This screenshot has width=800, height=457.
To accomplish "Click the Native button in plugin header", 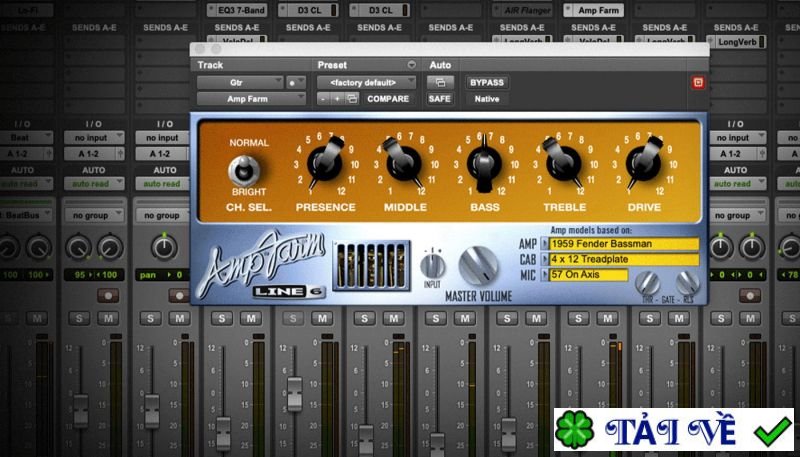I will [x=487, y=99].
